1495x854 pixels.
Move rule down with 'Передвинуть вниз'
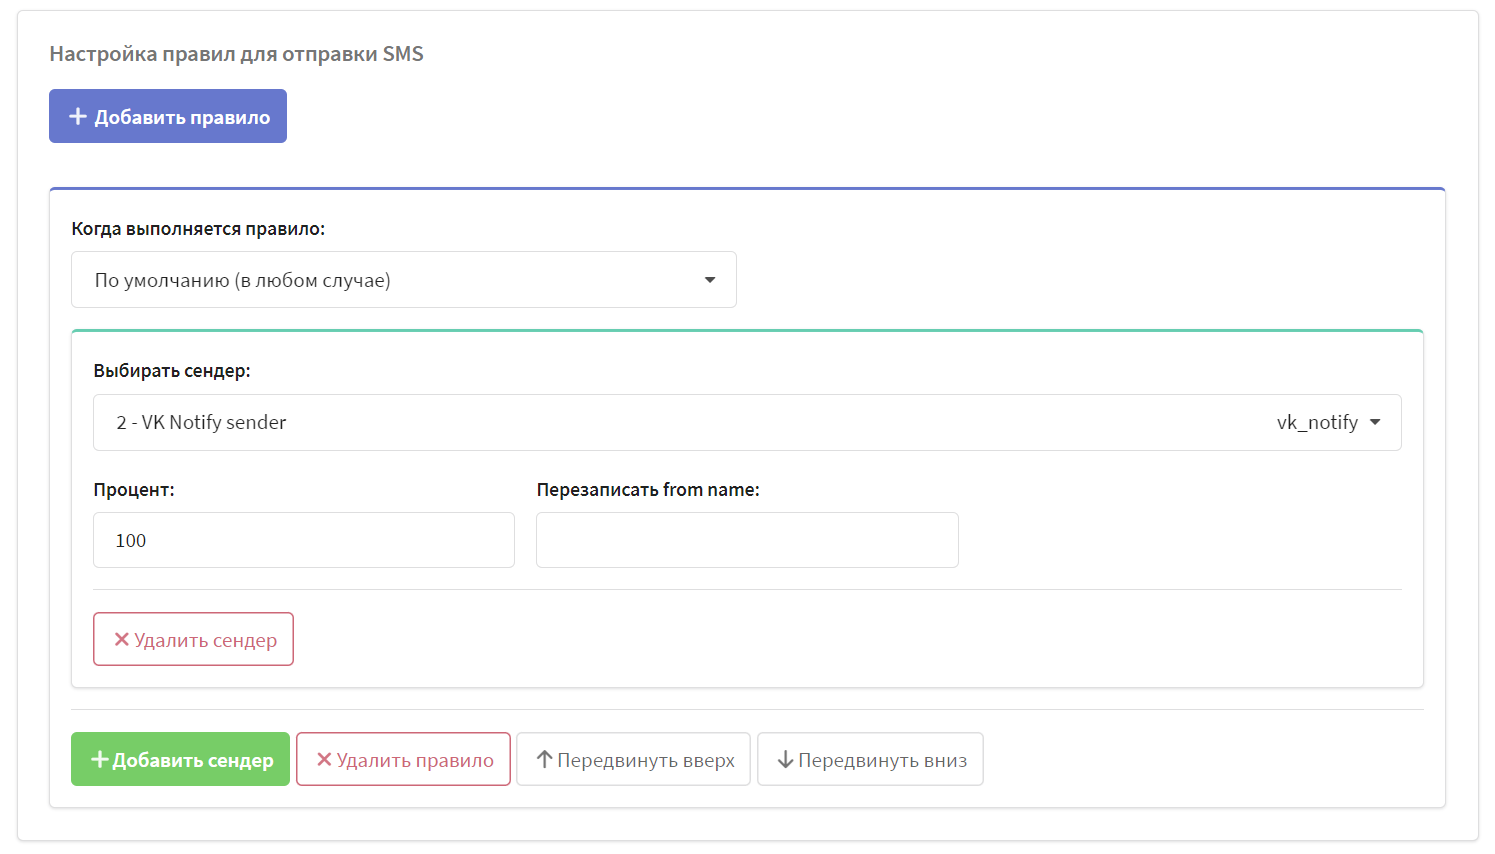[x=870, y=759]
